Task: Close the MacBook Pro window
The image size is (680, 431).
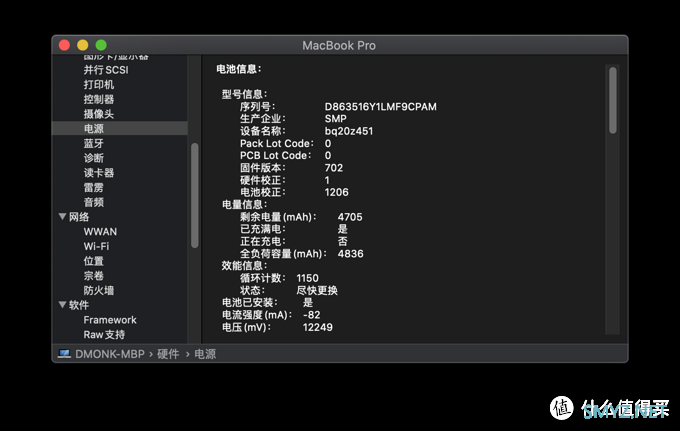Action: pos(64,45)
